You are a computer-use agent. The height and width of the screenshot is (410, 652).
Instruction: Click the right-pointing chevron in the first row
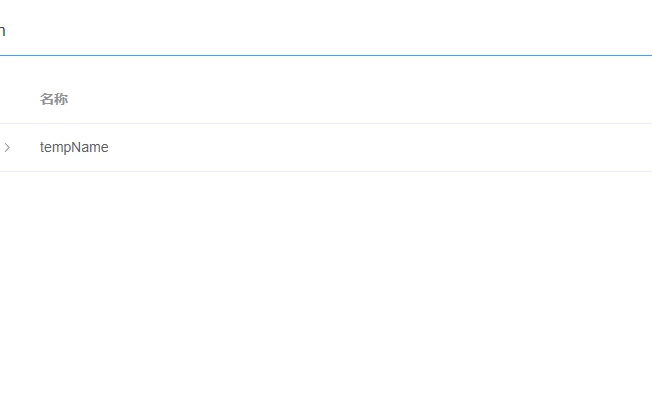tap(7, 148)
